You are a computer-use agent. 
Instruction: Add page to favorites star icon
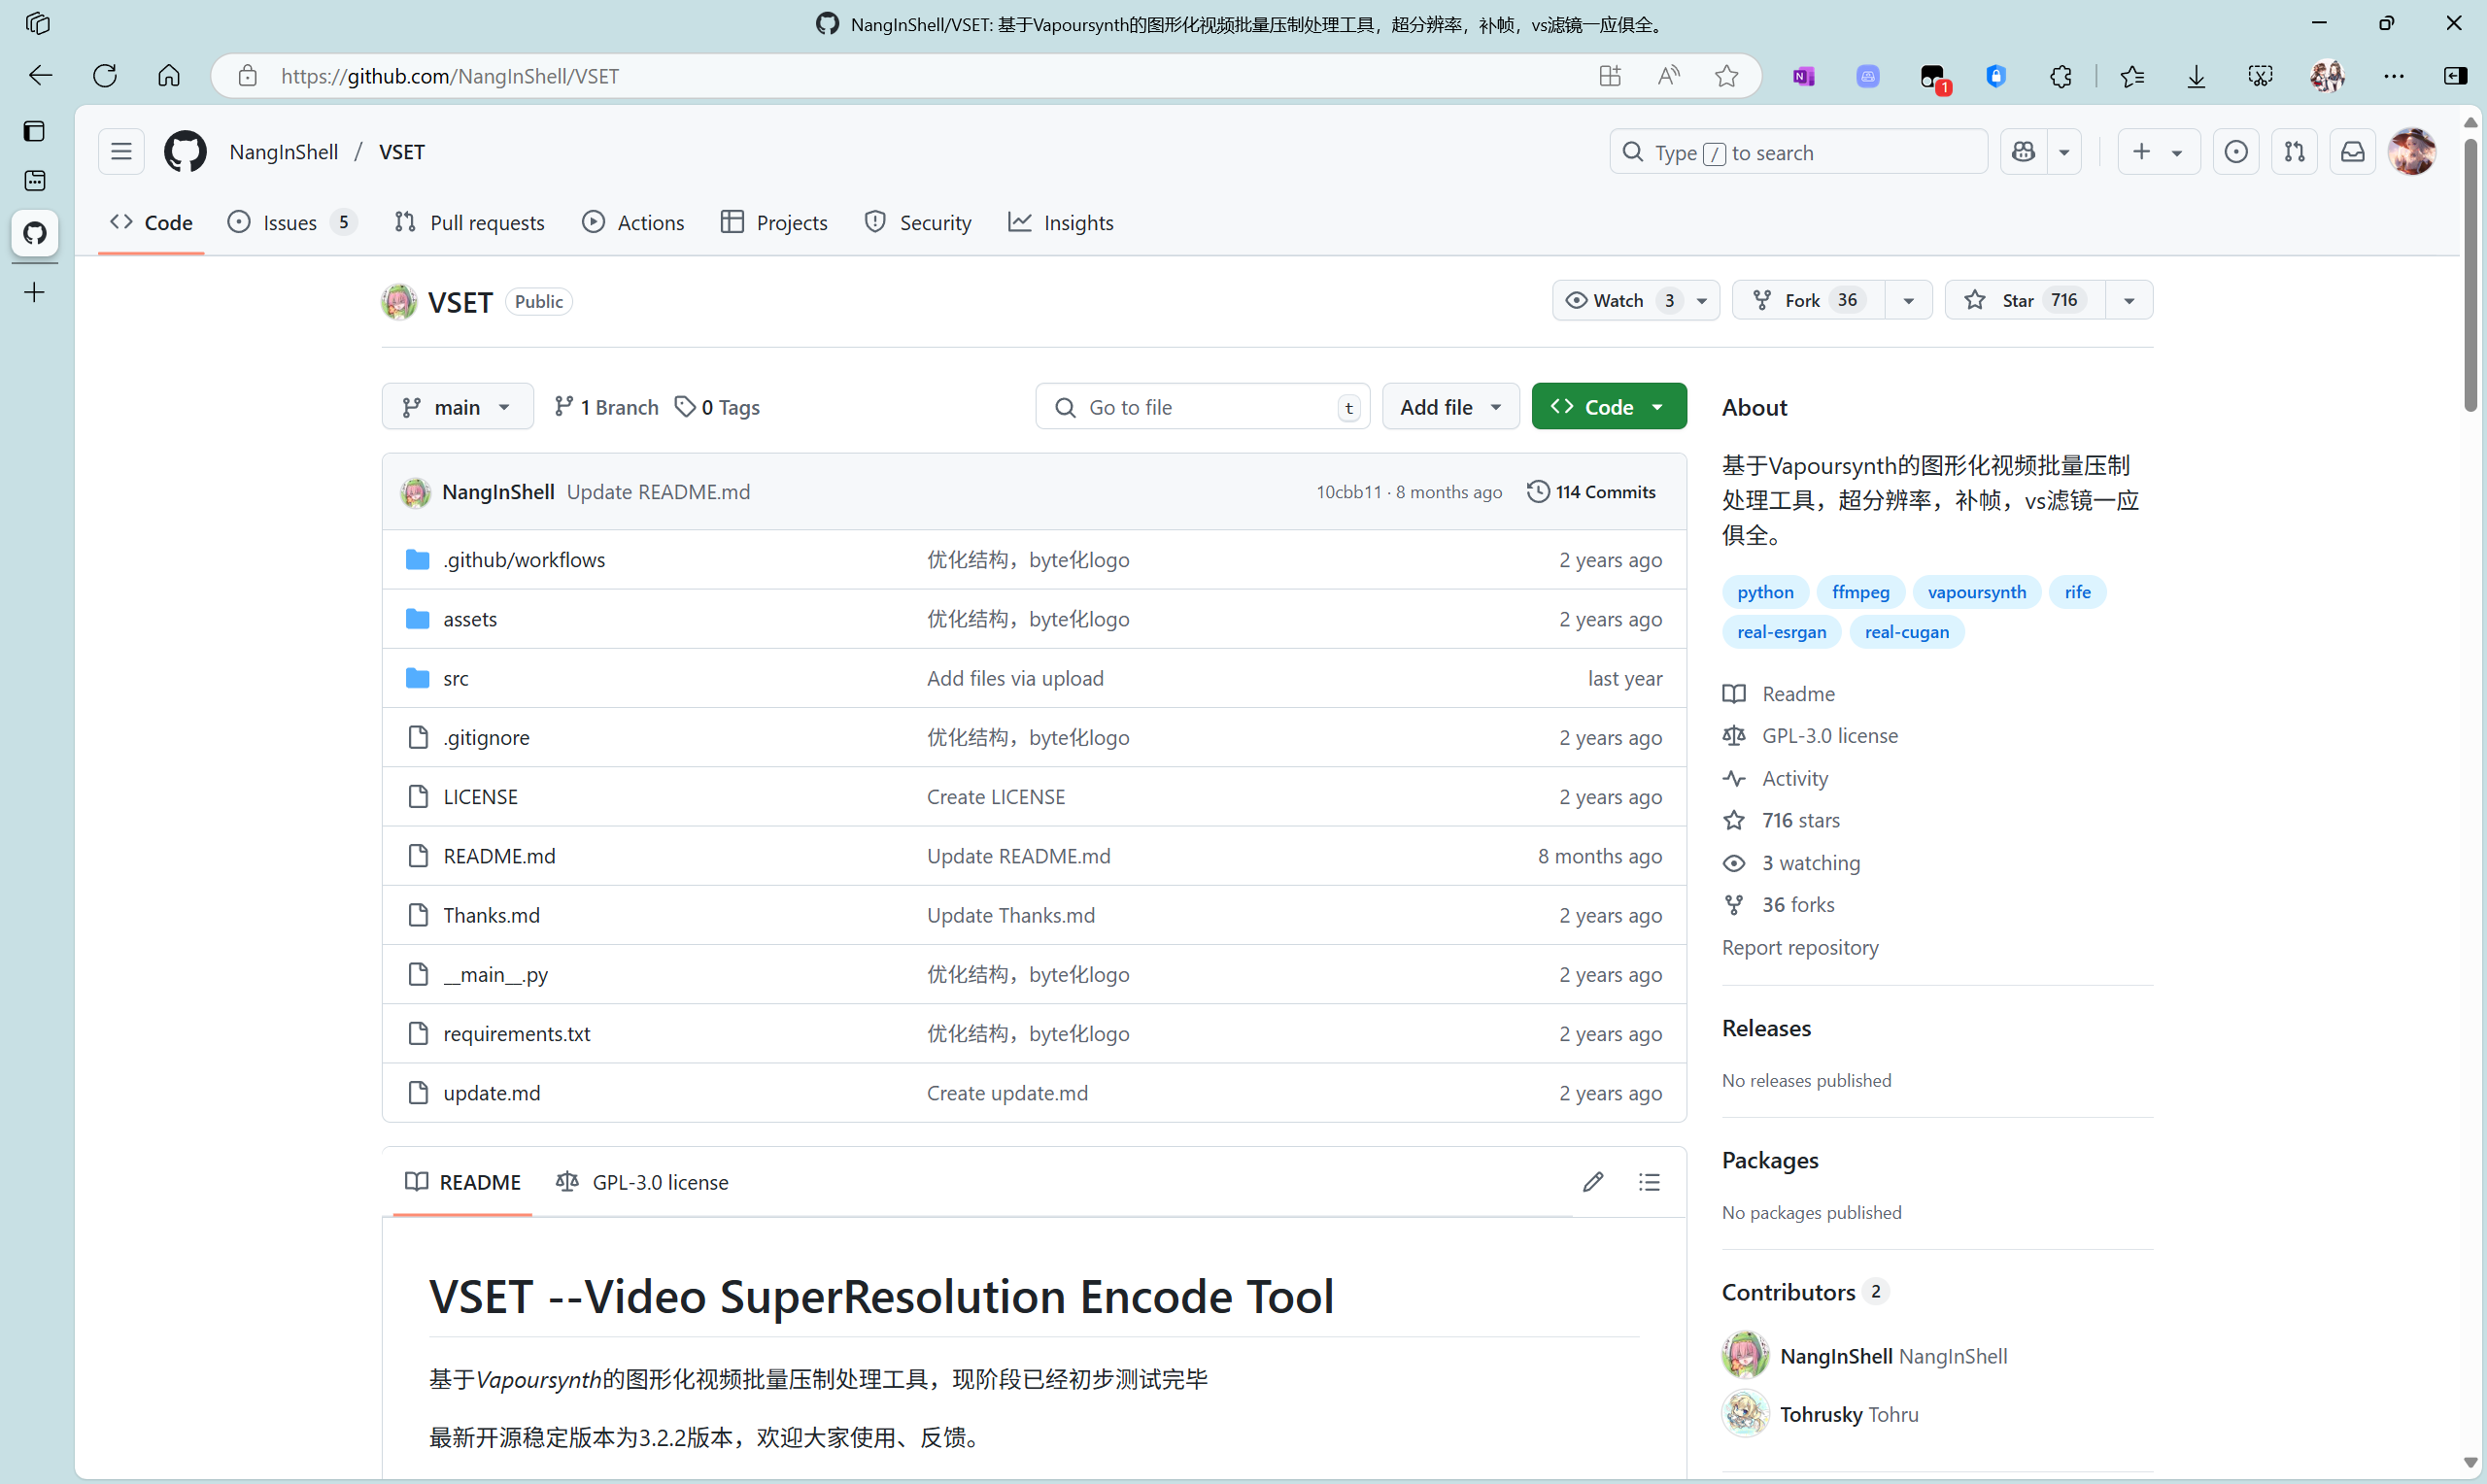(1726, 76)
